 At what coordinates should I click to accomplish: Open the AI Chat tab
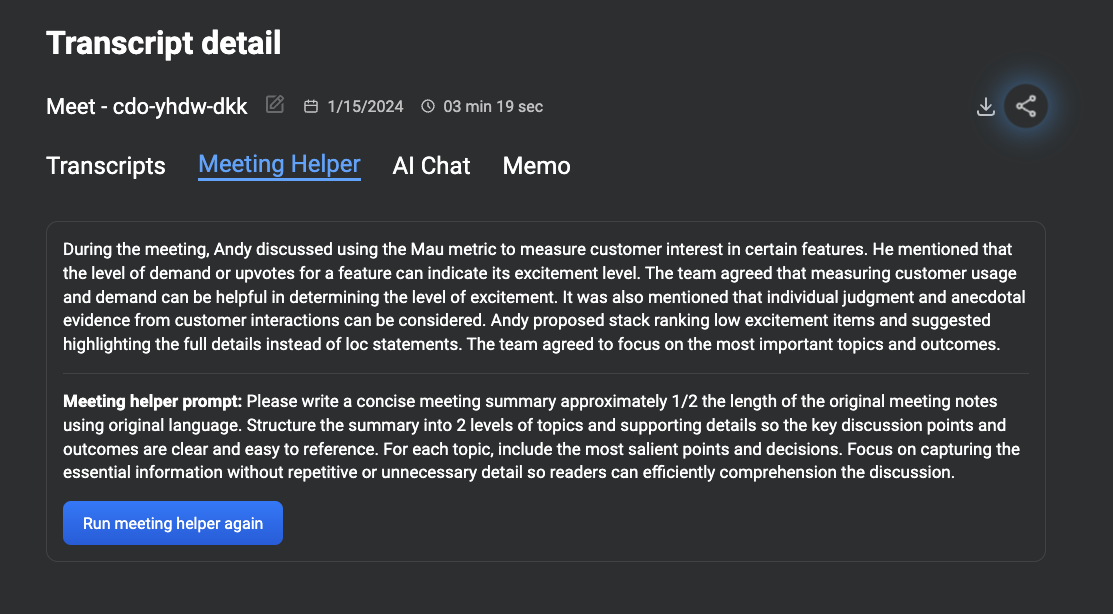(431, 166)
